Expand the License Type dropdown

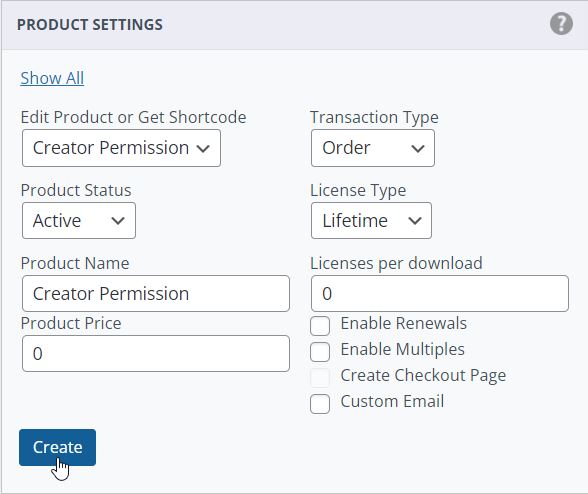(371, 221)
